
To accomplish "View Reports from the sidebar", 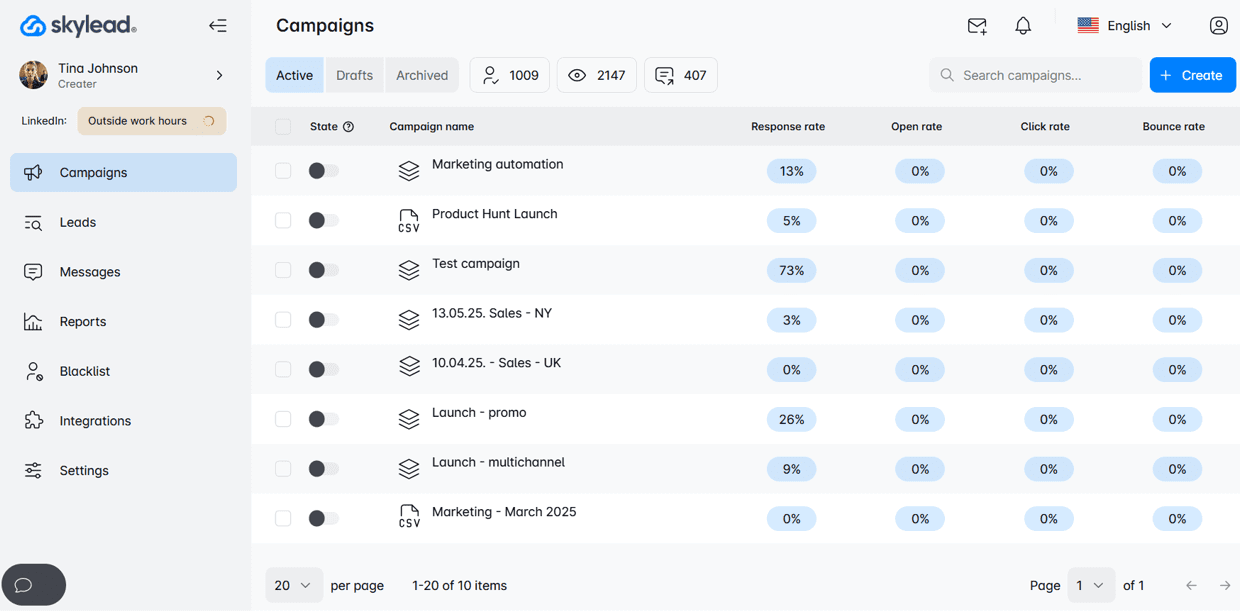I will 82,321.
